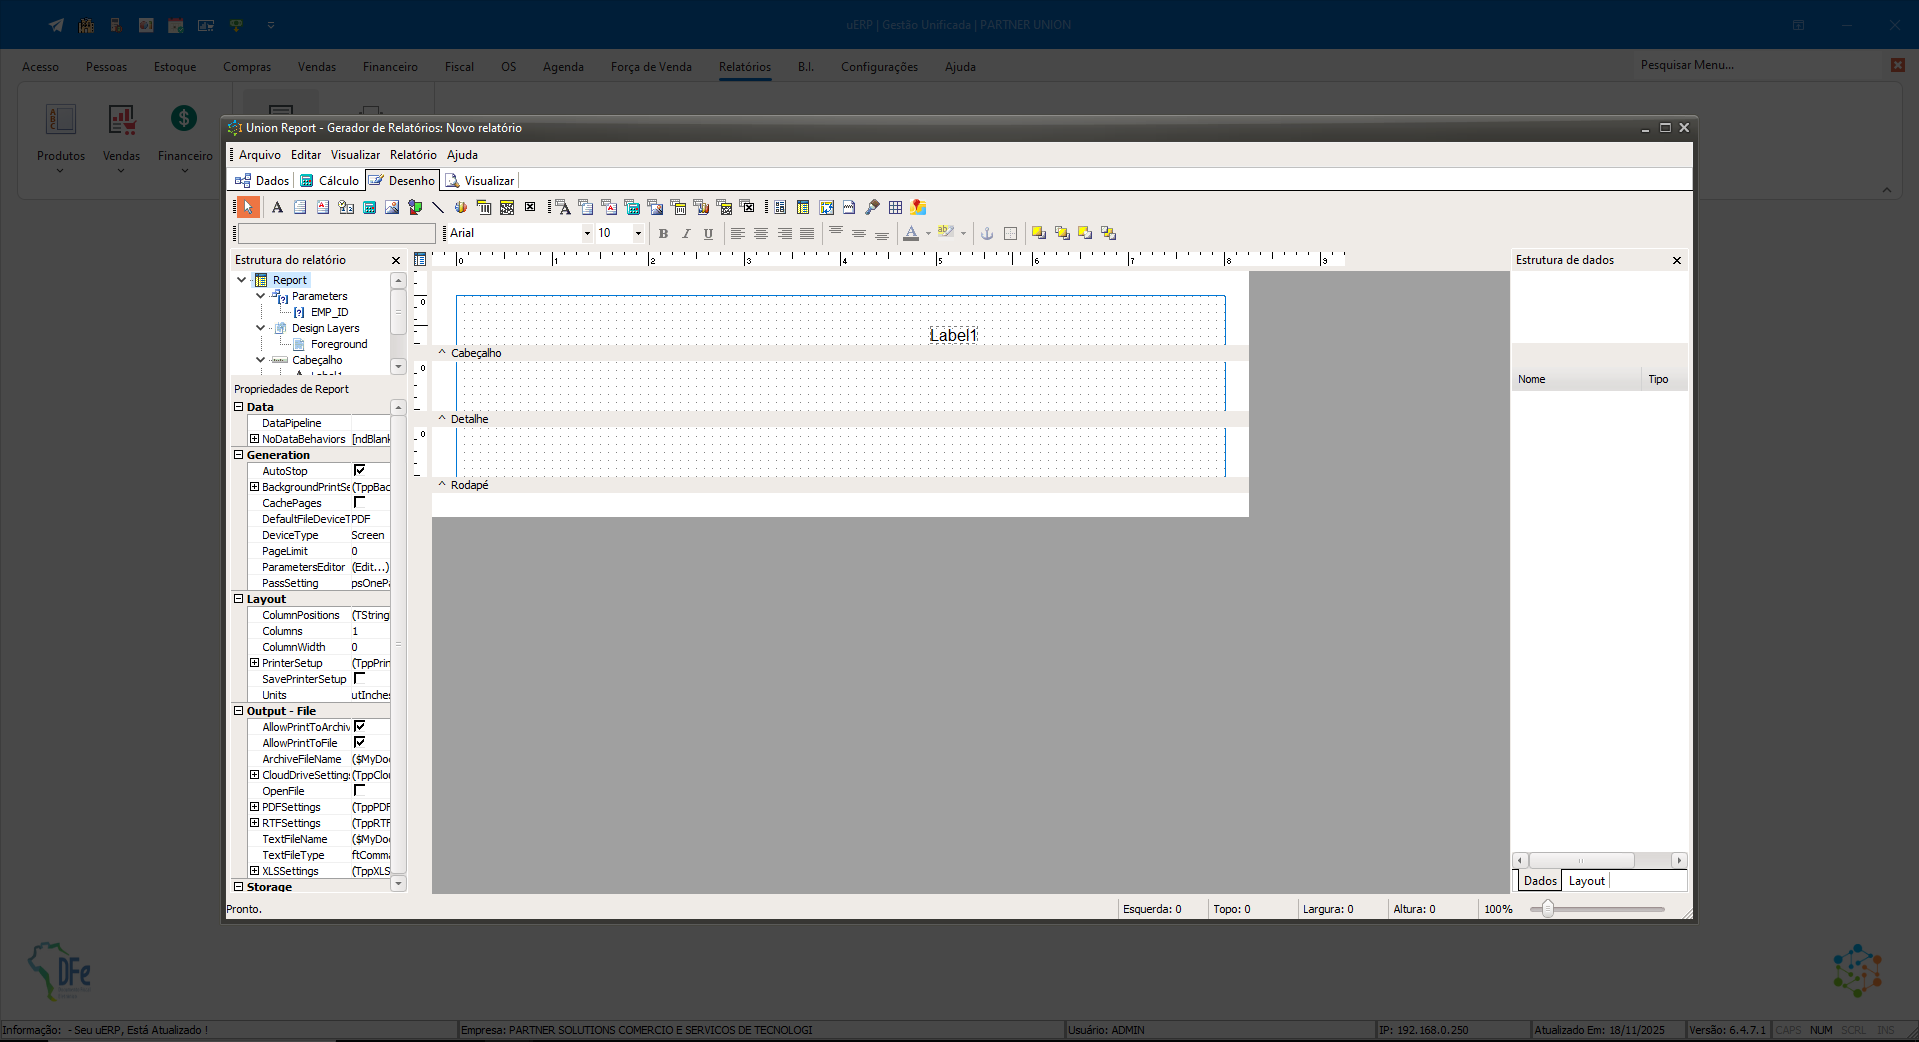This screenshot has height=1042, width=1919.
Task: Select the Image component tool
Action: pos(392,207)
